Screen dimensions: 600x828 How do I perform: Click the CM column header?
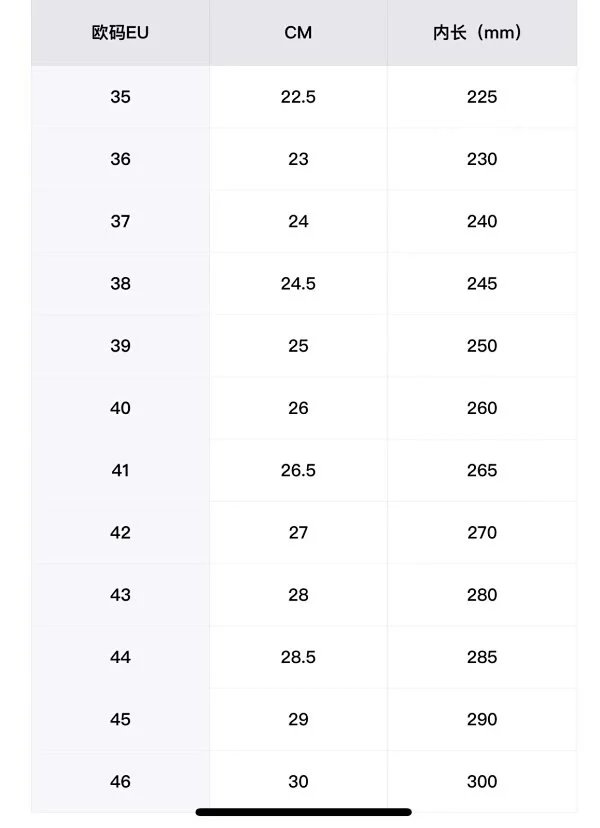pyautogui.click(x=298, y=33)
